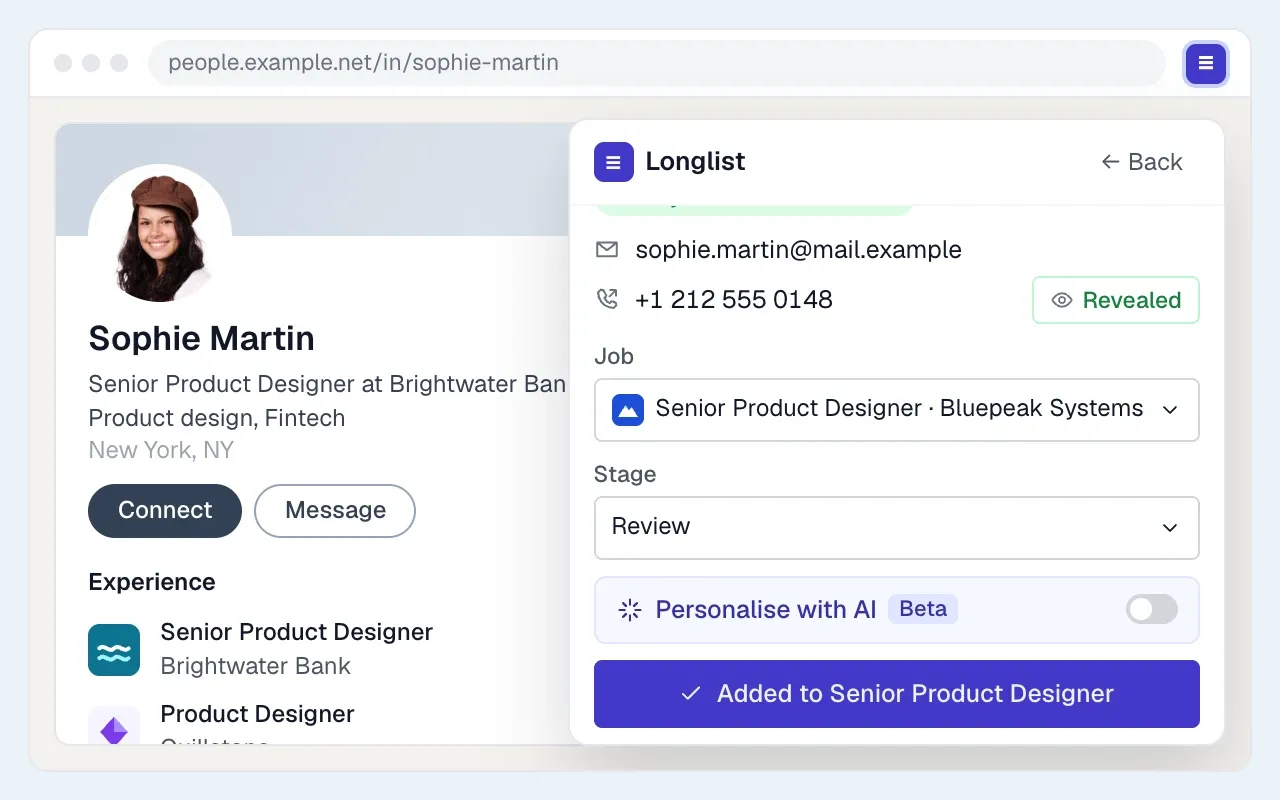Open the Stage dropdown showing Review
This screenshot has width=1280, height=800.
tap(897, 527)
